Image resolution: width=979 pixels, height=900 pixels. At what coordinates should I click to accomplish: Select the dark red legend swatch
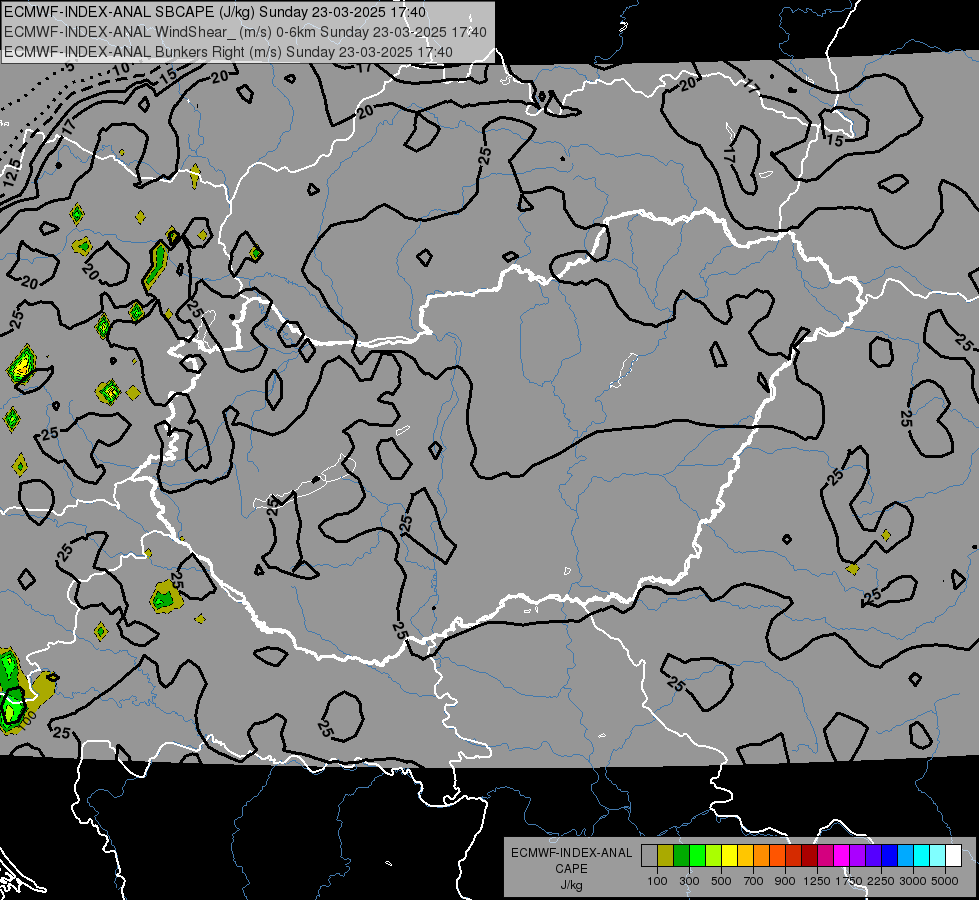(810, 855)
